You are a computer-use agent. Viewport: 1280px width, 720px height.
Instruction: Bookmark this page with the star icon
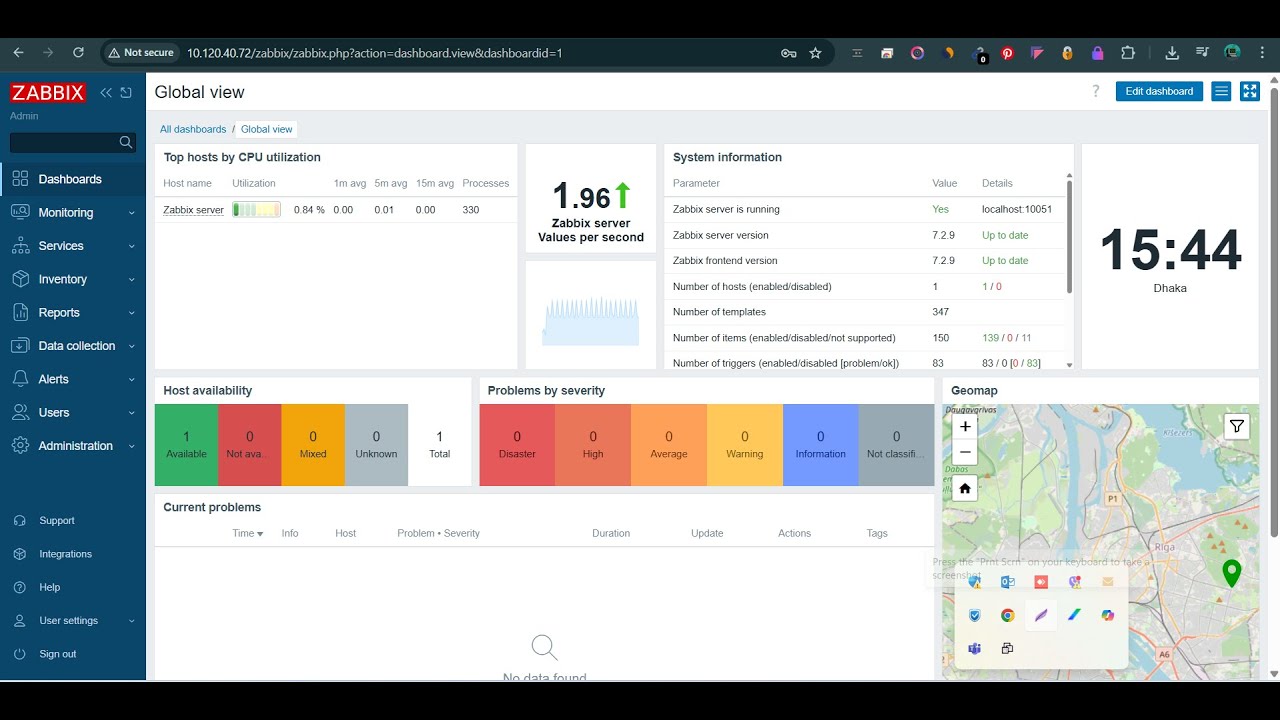point(815,53)
